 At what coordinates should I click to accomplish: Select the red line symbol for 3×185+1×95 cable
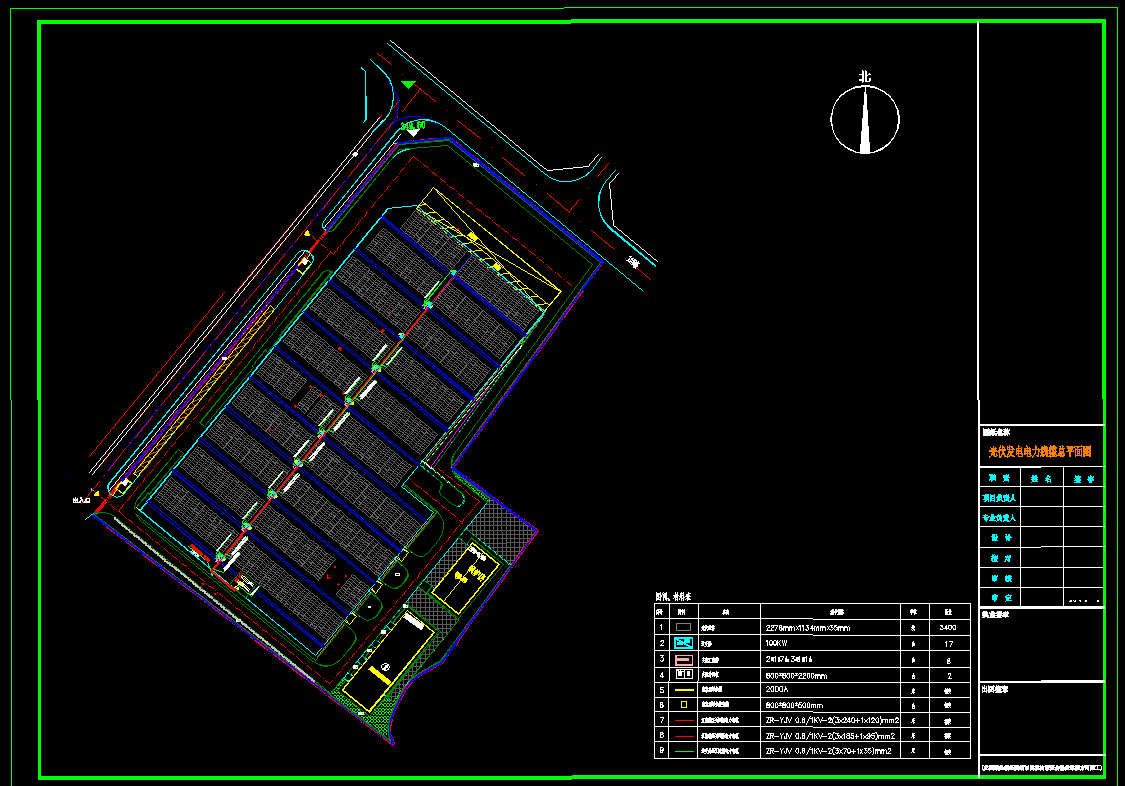coord(684,736)
